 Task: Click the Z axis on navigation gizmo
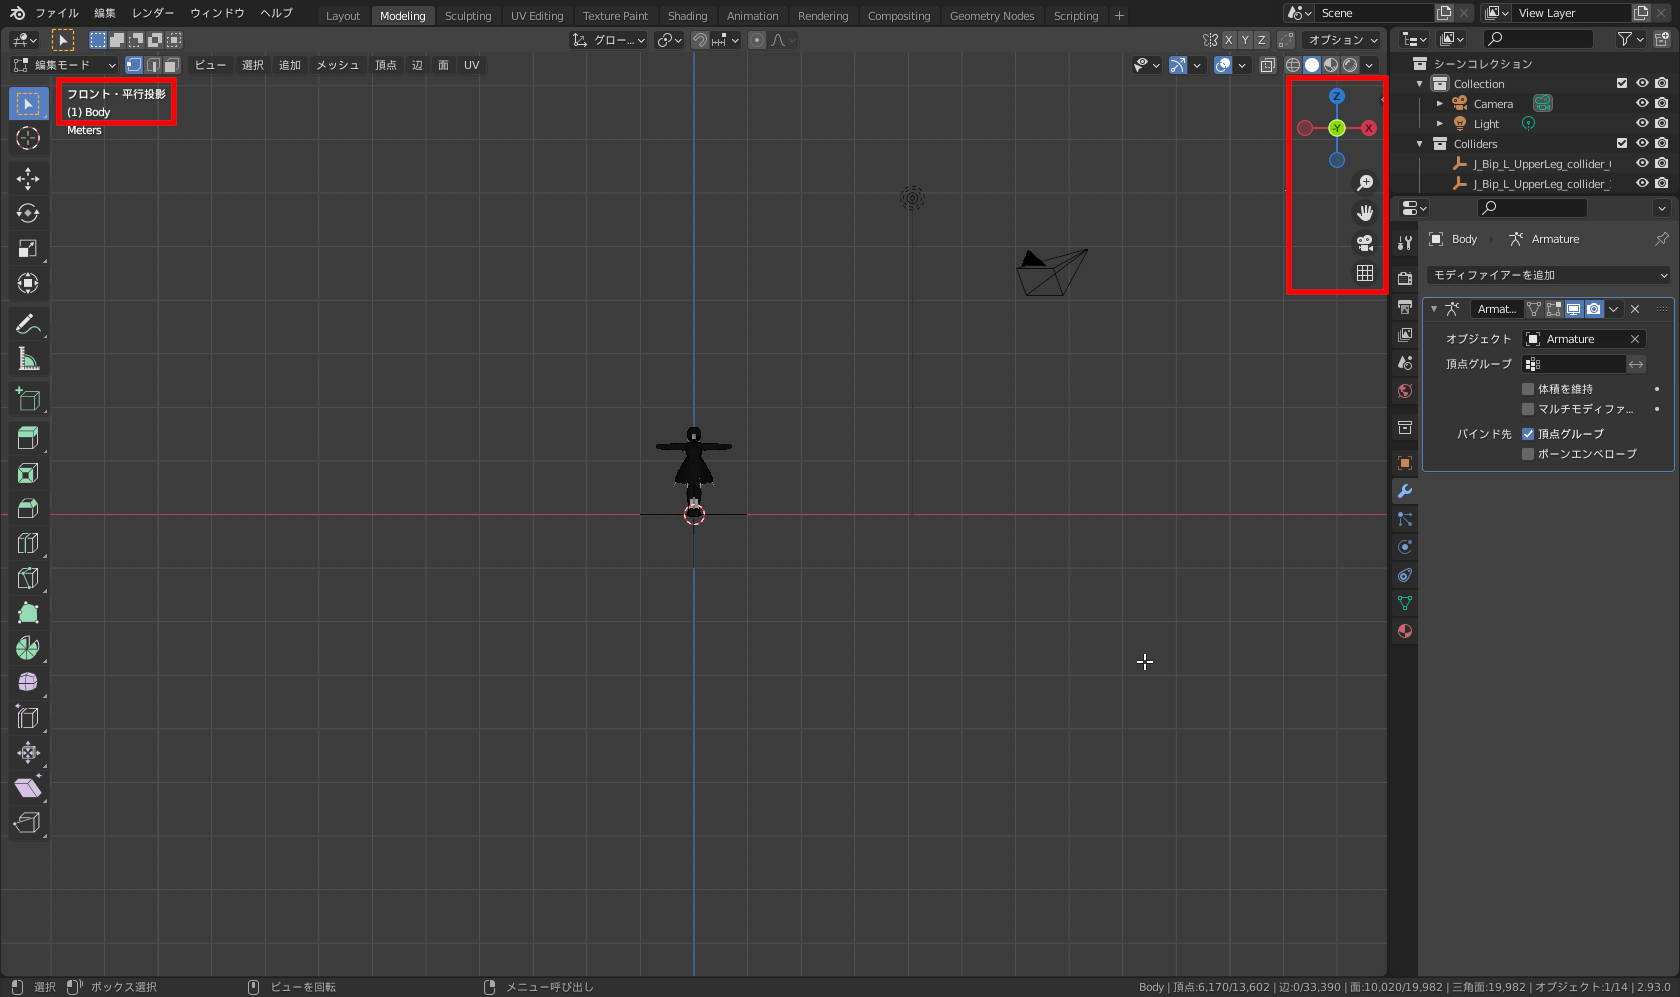1337,96
